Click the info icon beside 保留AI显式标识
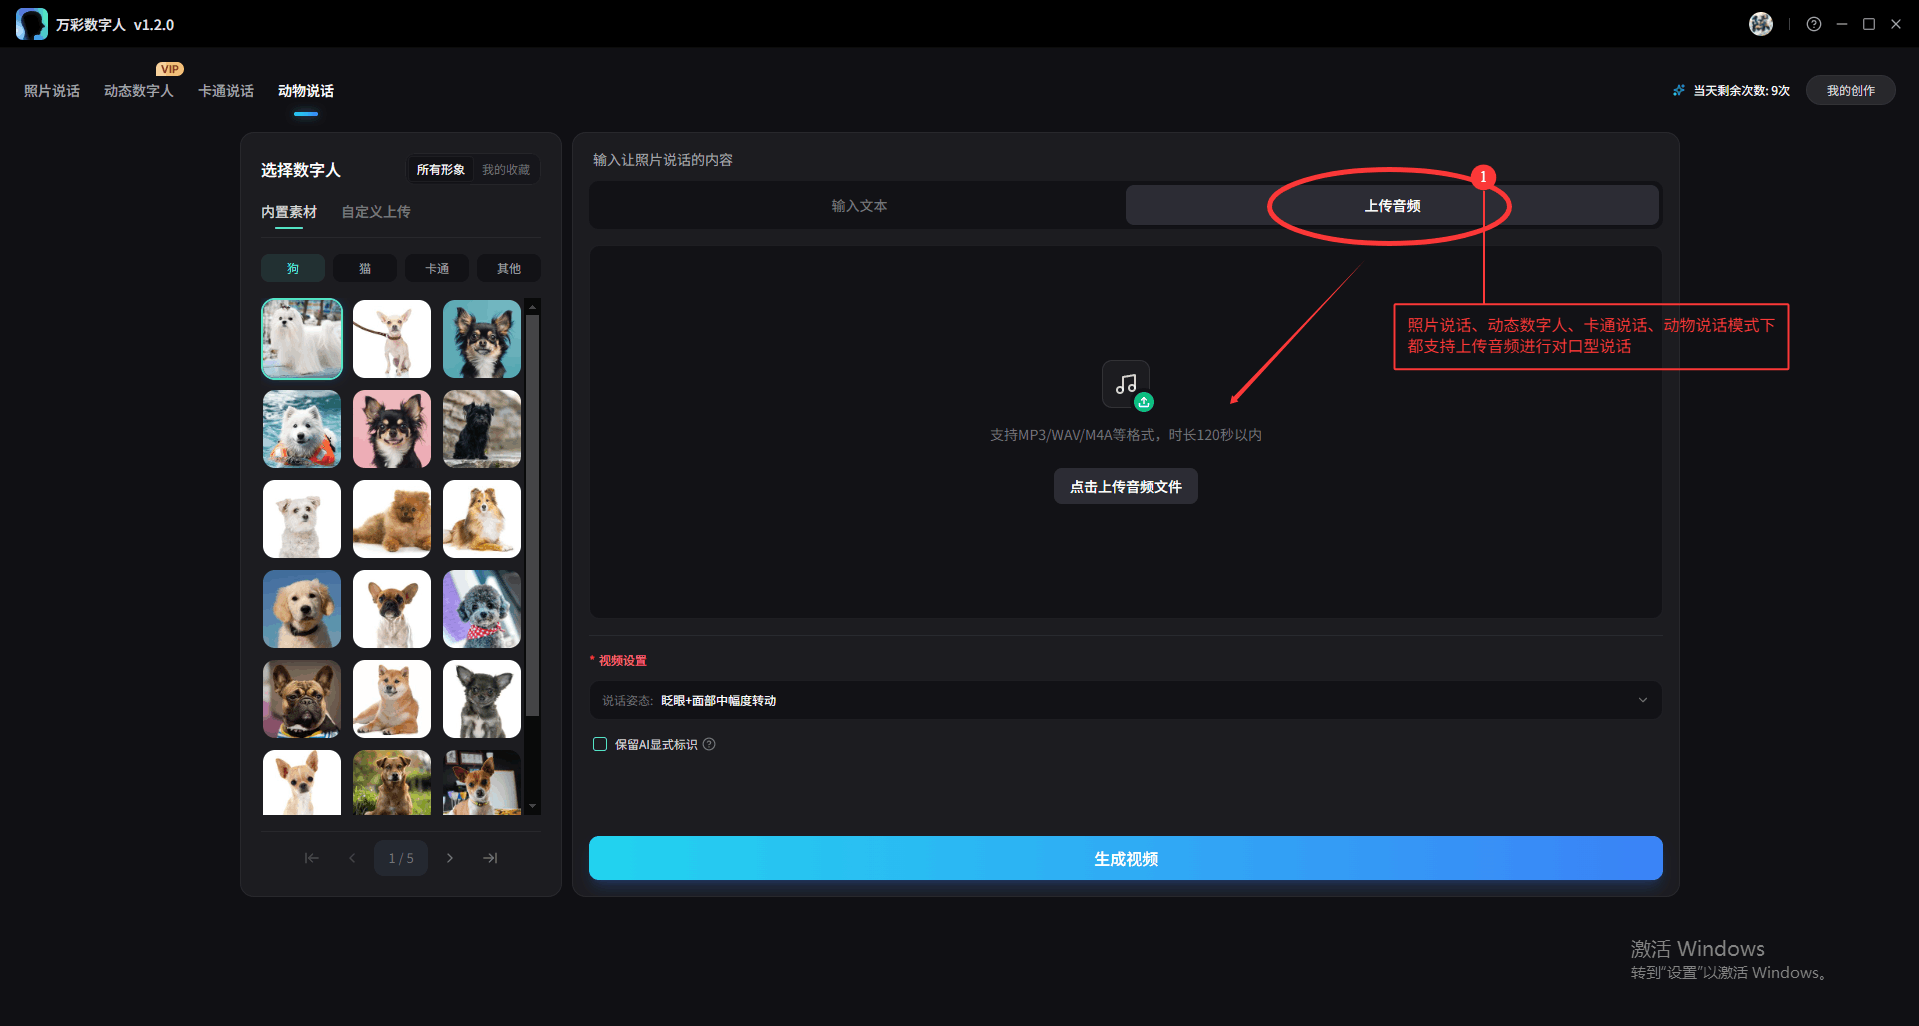Screen dimensions: 1919x1026 click(709, 744)
